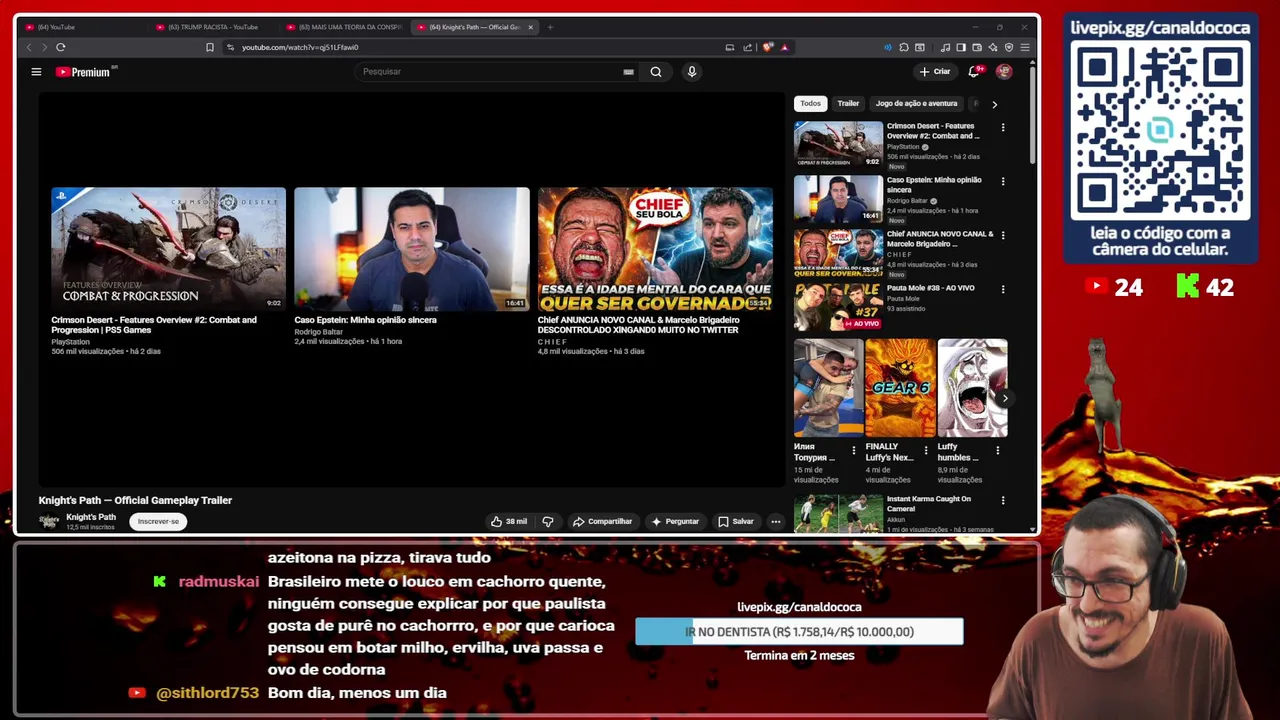Viewport: 1280px width, 720px height.
Task: Show more filter chips with right arrow
Action: [994, 104]
